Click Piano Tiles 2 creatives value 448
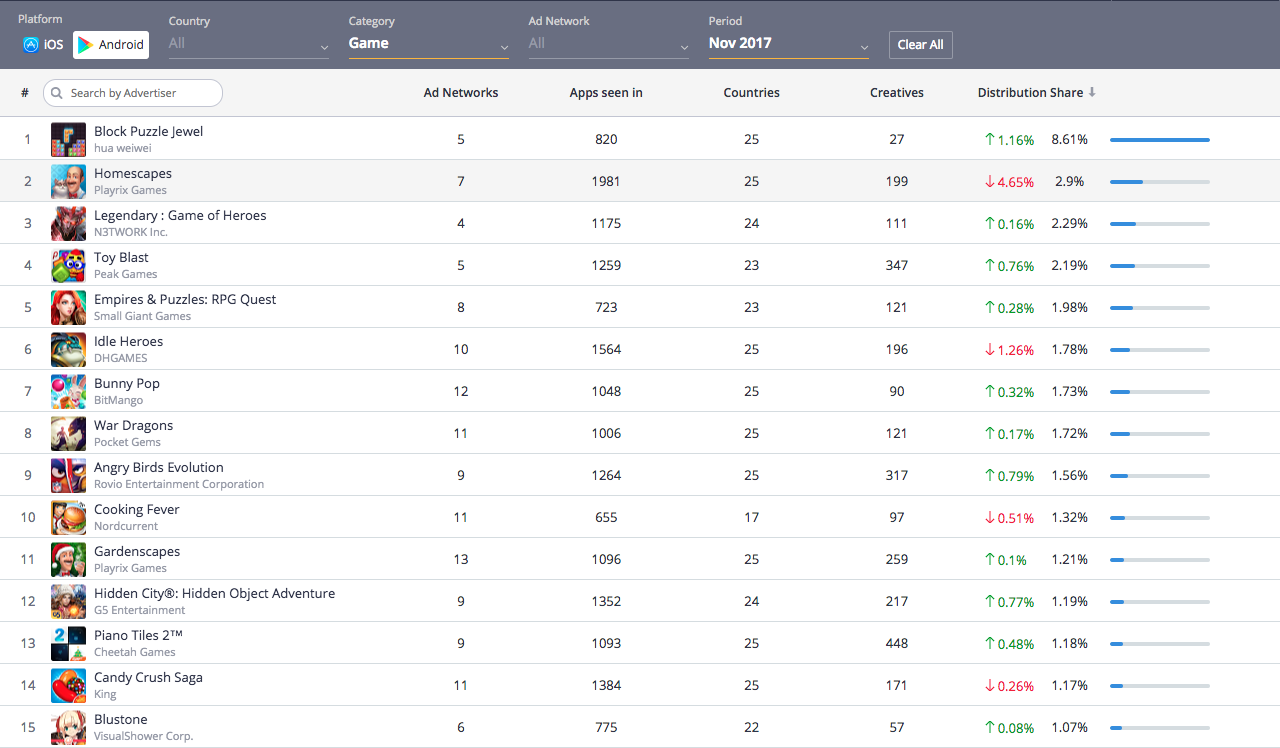 (x=897, y=644)
